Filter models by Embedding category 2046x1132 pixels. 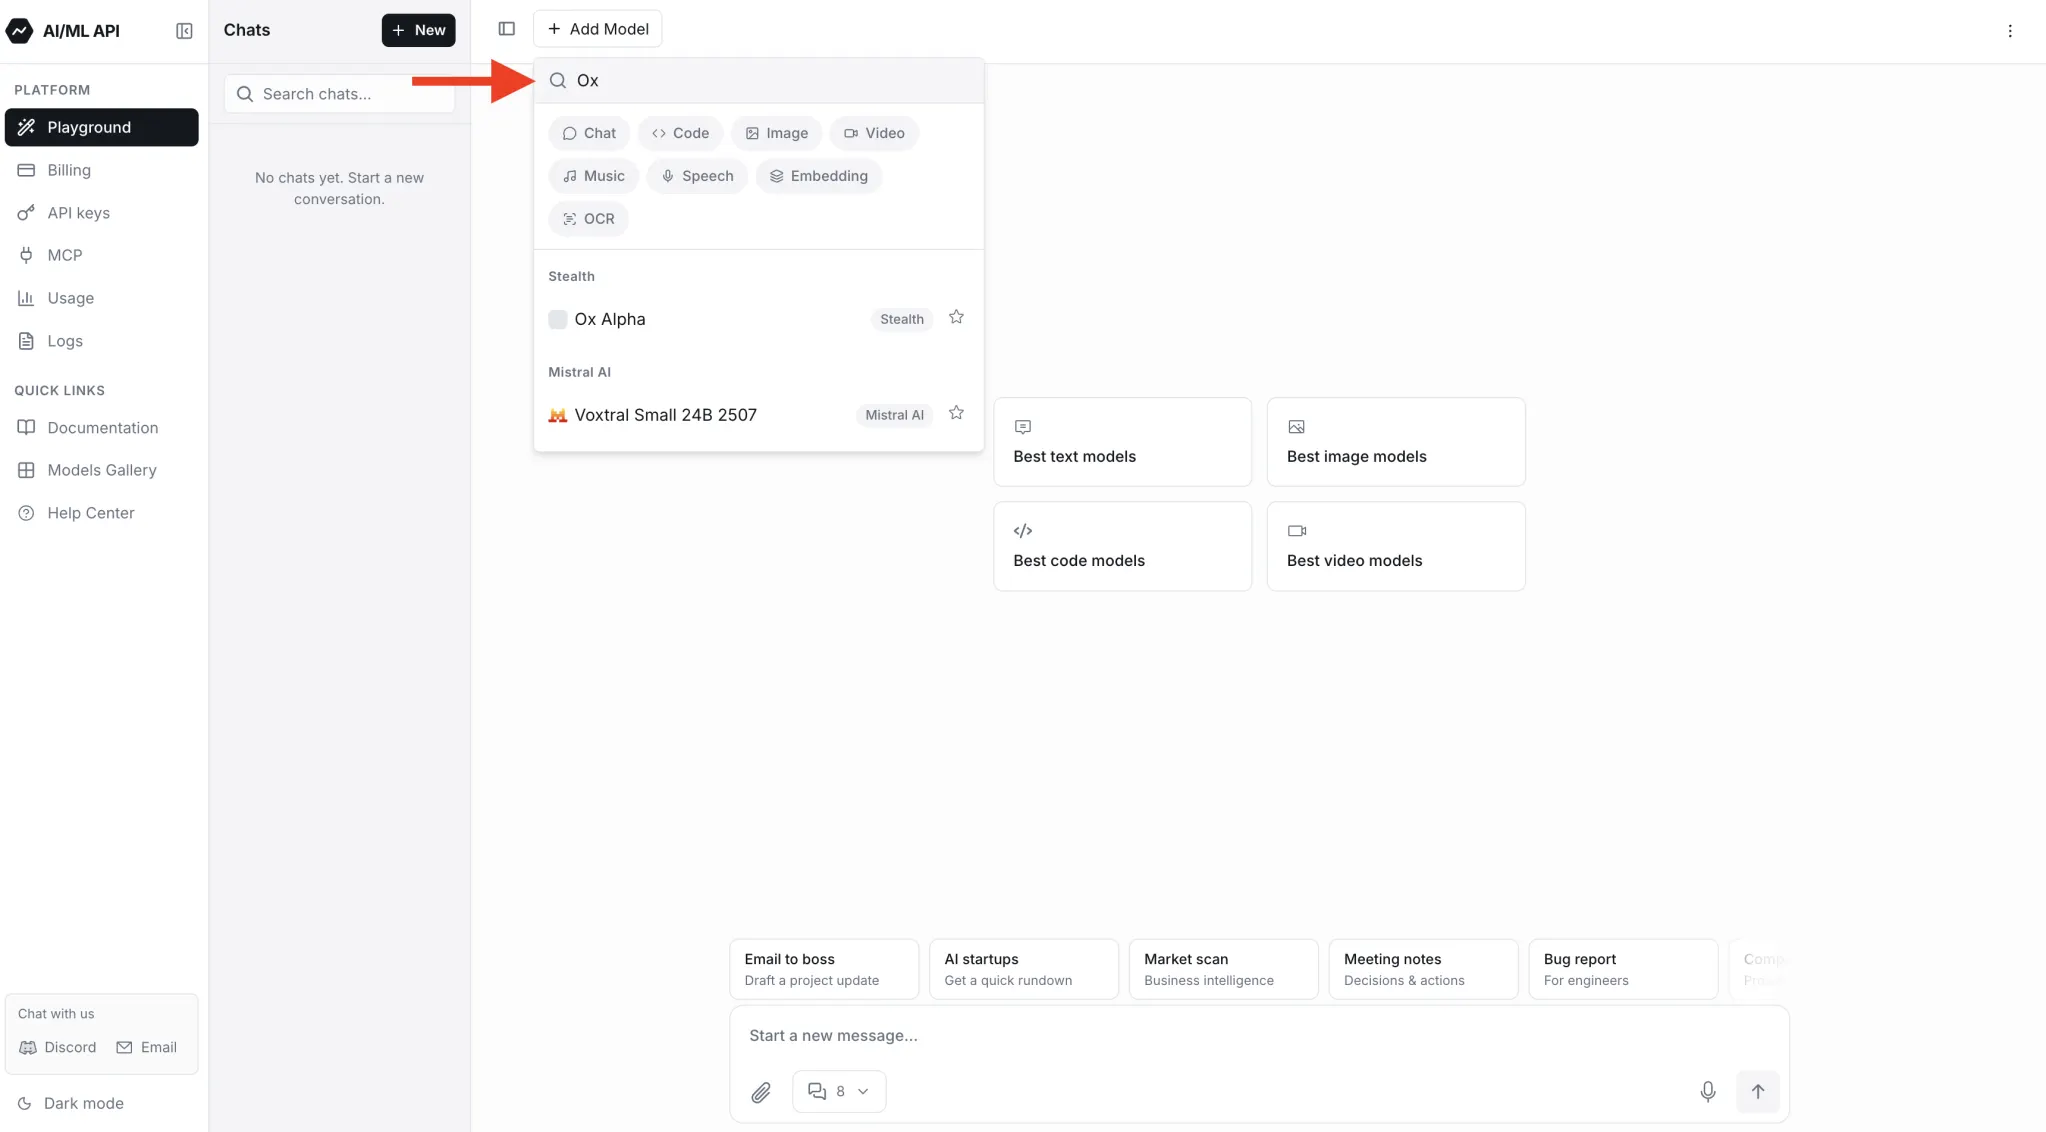tap(818, 176)
